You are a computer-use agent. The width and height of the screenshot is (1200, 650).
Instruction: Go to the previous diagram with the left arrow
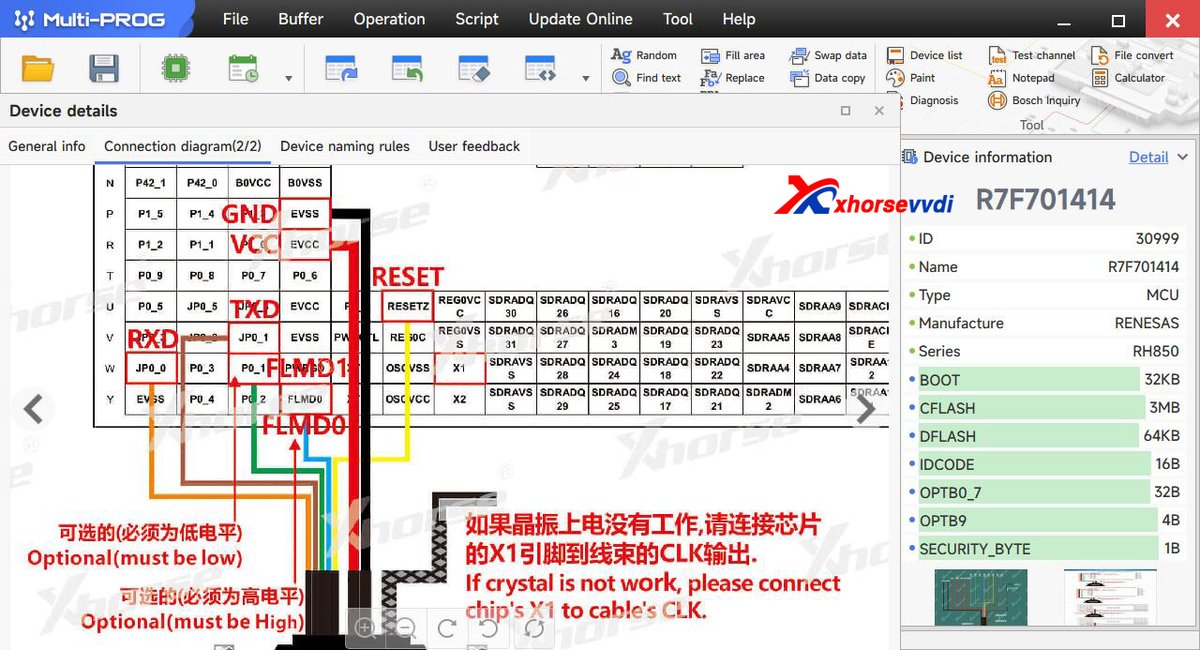tap(33, 408)
